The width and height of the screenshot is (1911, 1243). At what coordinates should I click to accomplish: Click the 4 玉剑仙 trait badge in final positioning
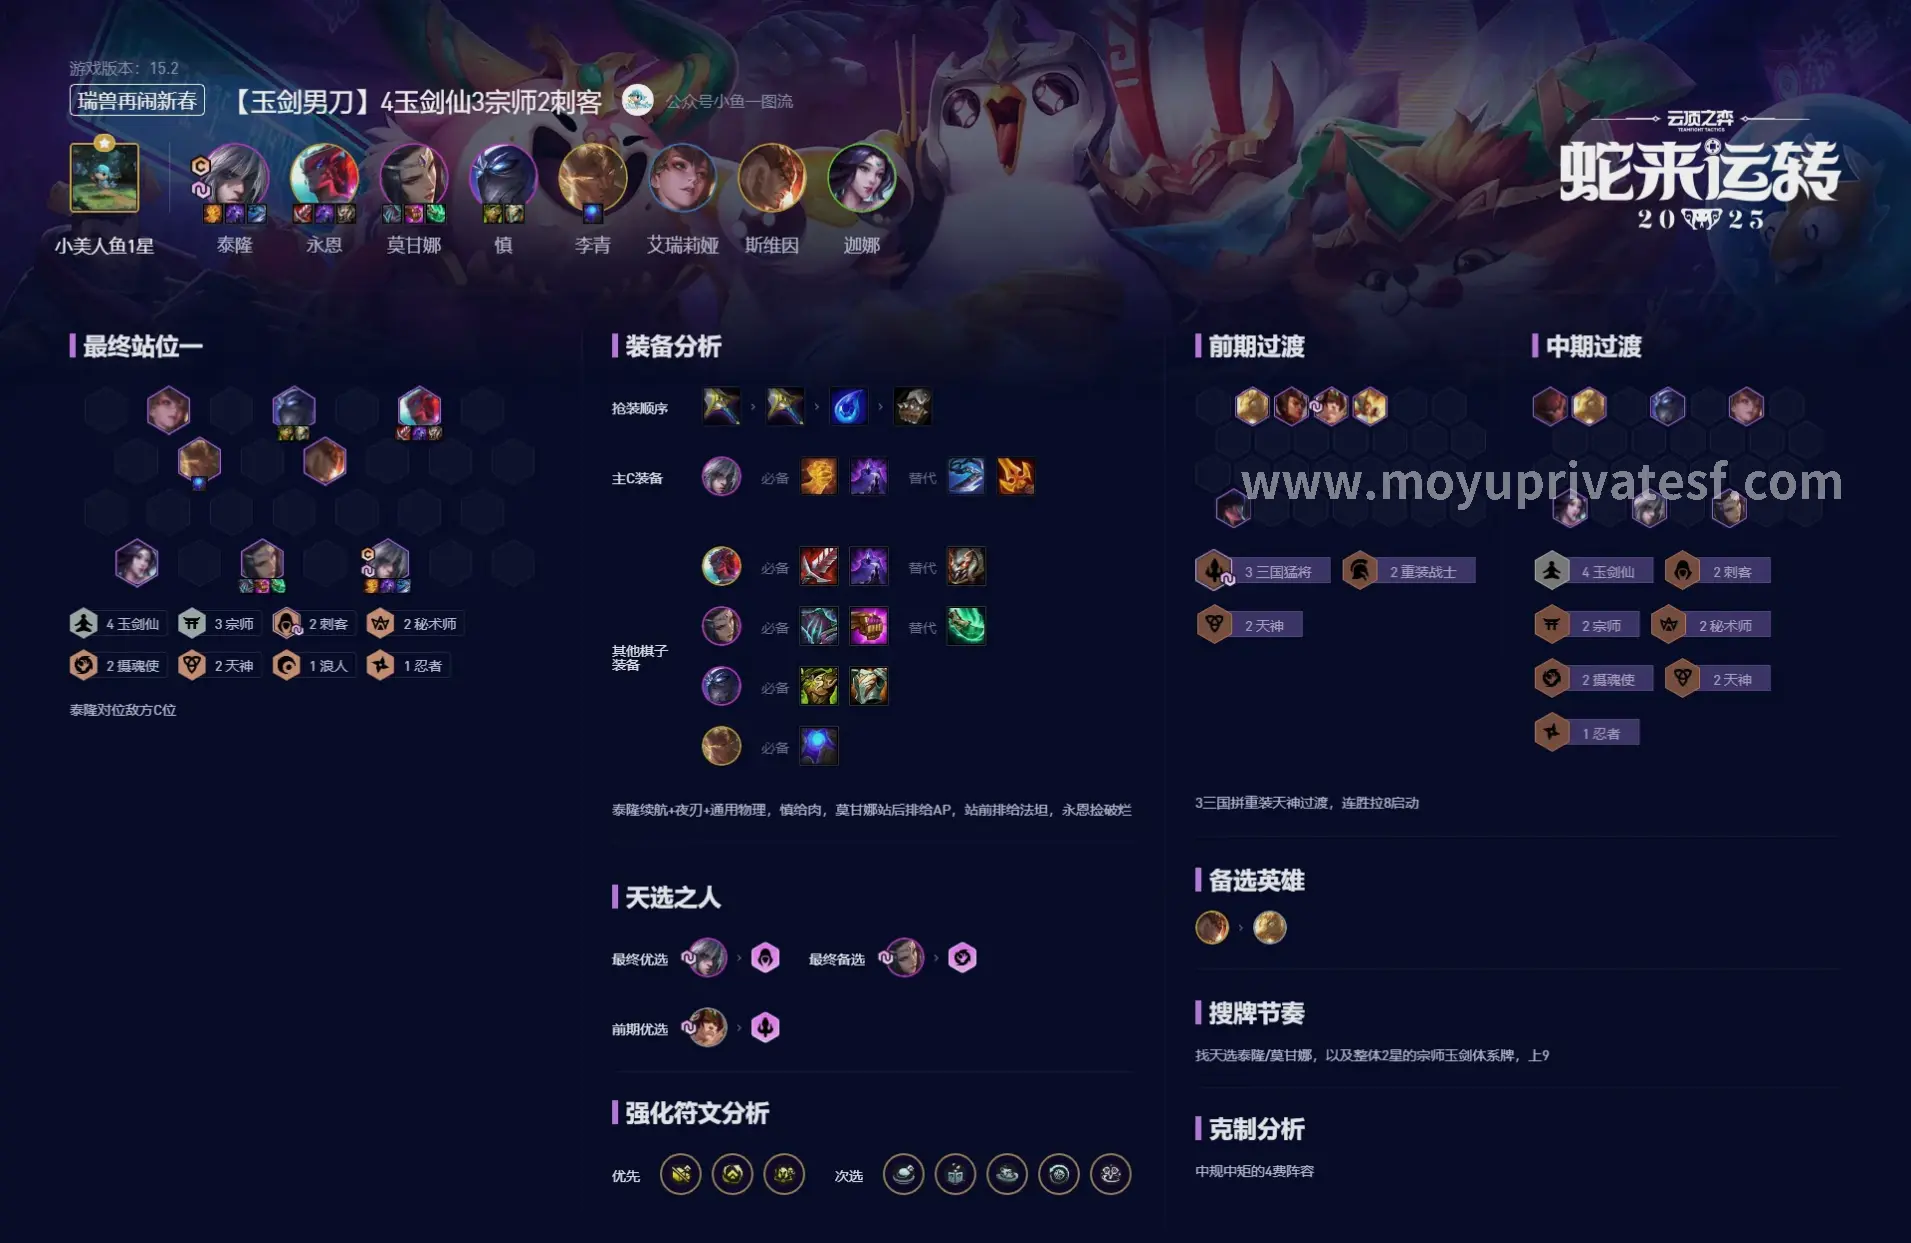point(116,624)
